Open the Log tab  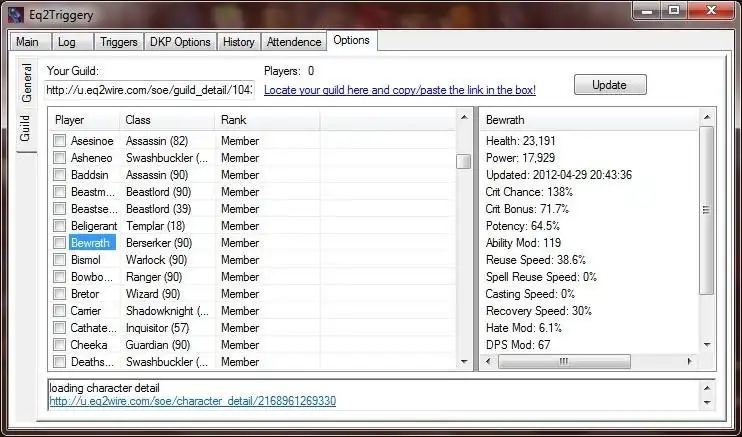72,42
